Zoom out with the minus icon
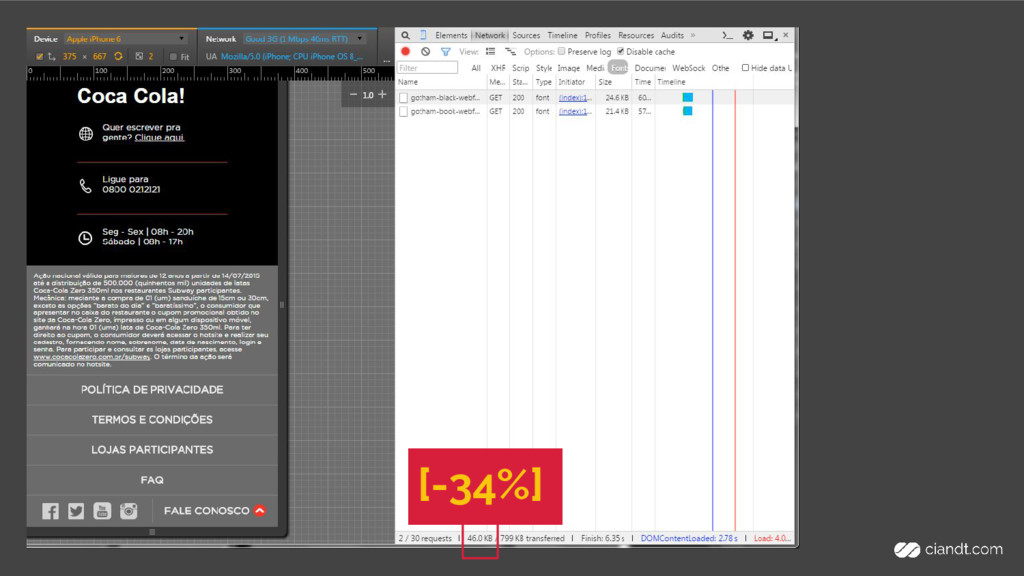Image resolution: width=1024 pixels, height=576 pixels. [353, 95]
